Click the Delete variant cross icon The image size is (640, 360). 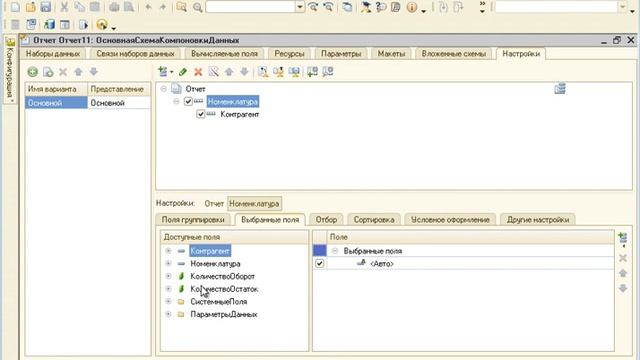[63, 72]
